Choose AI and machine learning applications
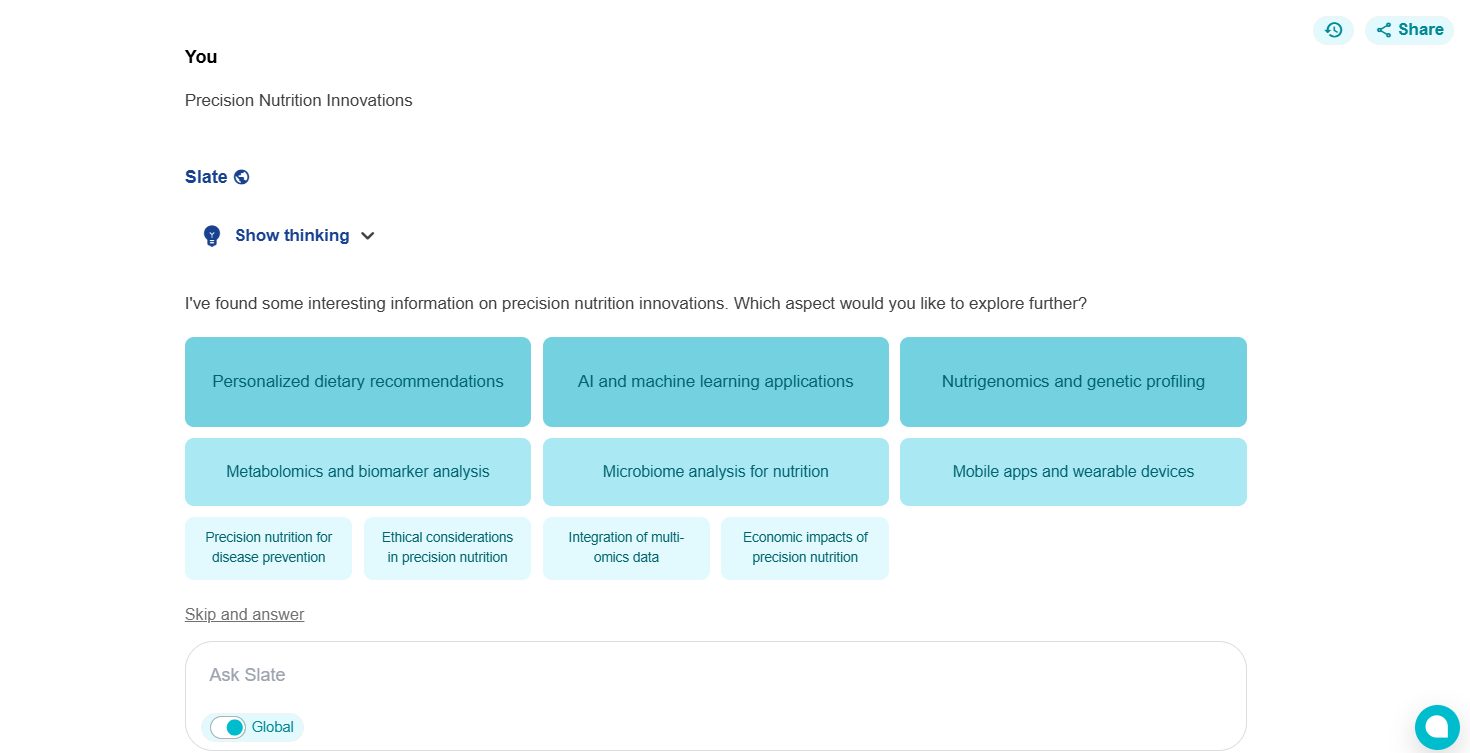Image resolution: width=1470 pixels, height=753 pixels. pos(716,382)
